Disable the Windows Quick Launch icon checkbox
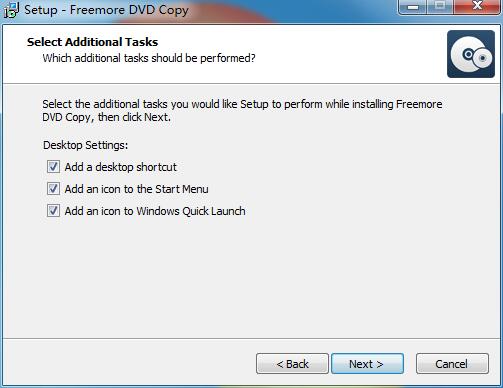 click(x=53, y=211)
